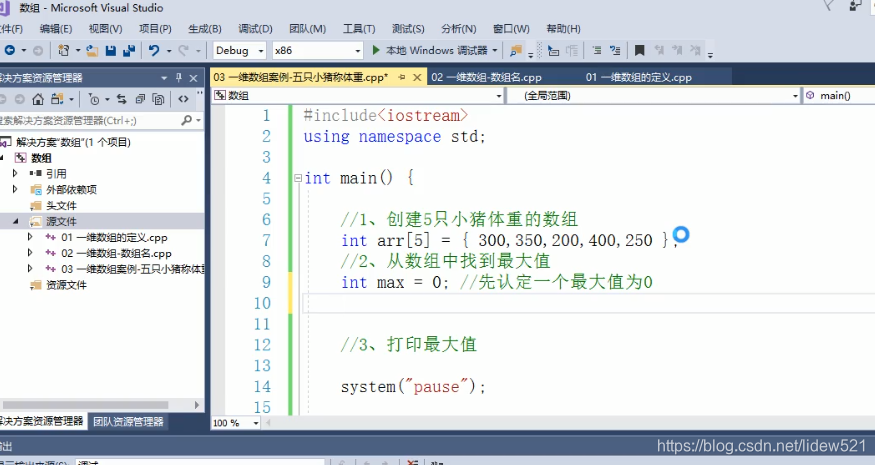Open the 调试(D) menu
875x465 pixels.
(x=255, y=29)
